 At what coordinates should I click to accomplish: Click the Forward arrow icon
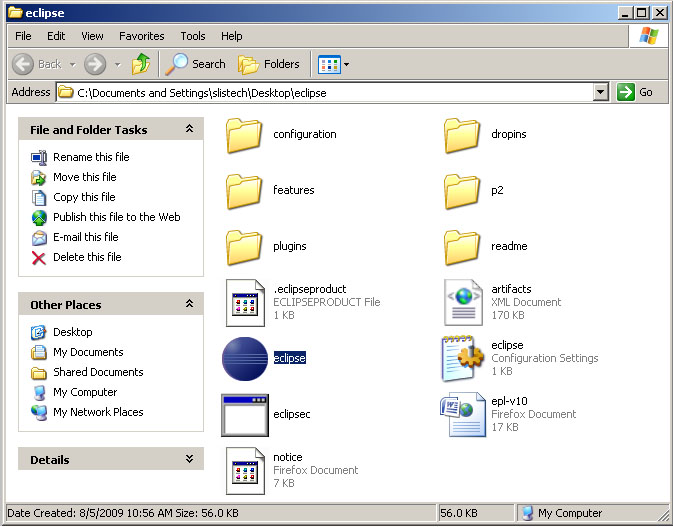point(95,64)
